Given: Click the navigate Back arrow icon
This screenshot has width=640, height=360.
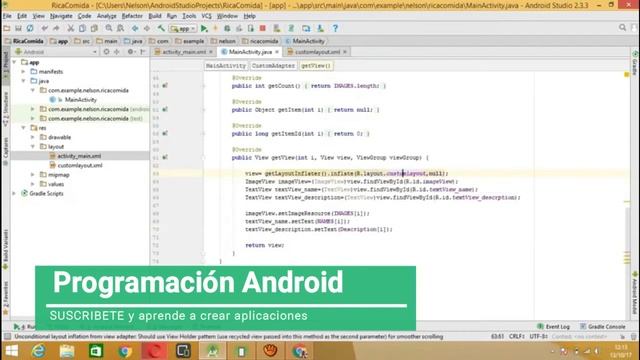Looking at the screenshot, I should [135, 28].
